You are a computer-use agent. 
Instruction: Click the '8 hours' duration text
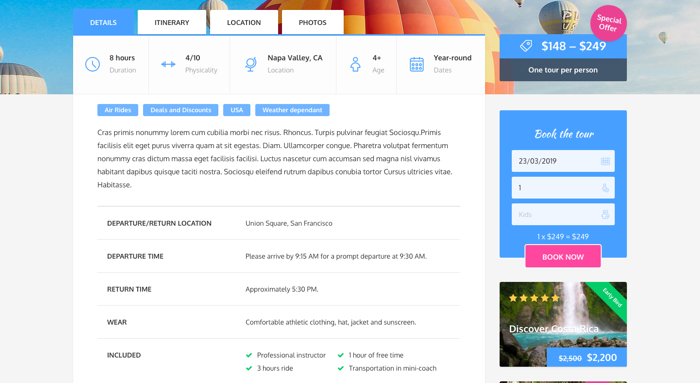coord(122,58)
